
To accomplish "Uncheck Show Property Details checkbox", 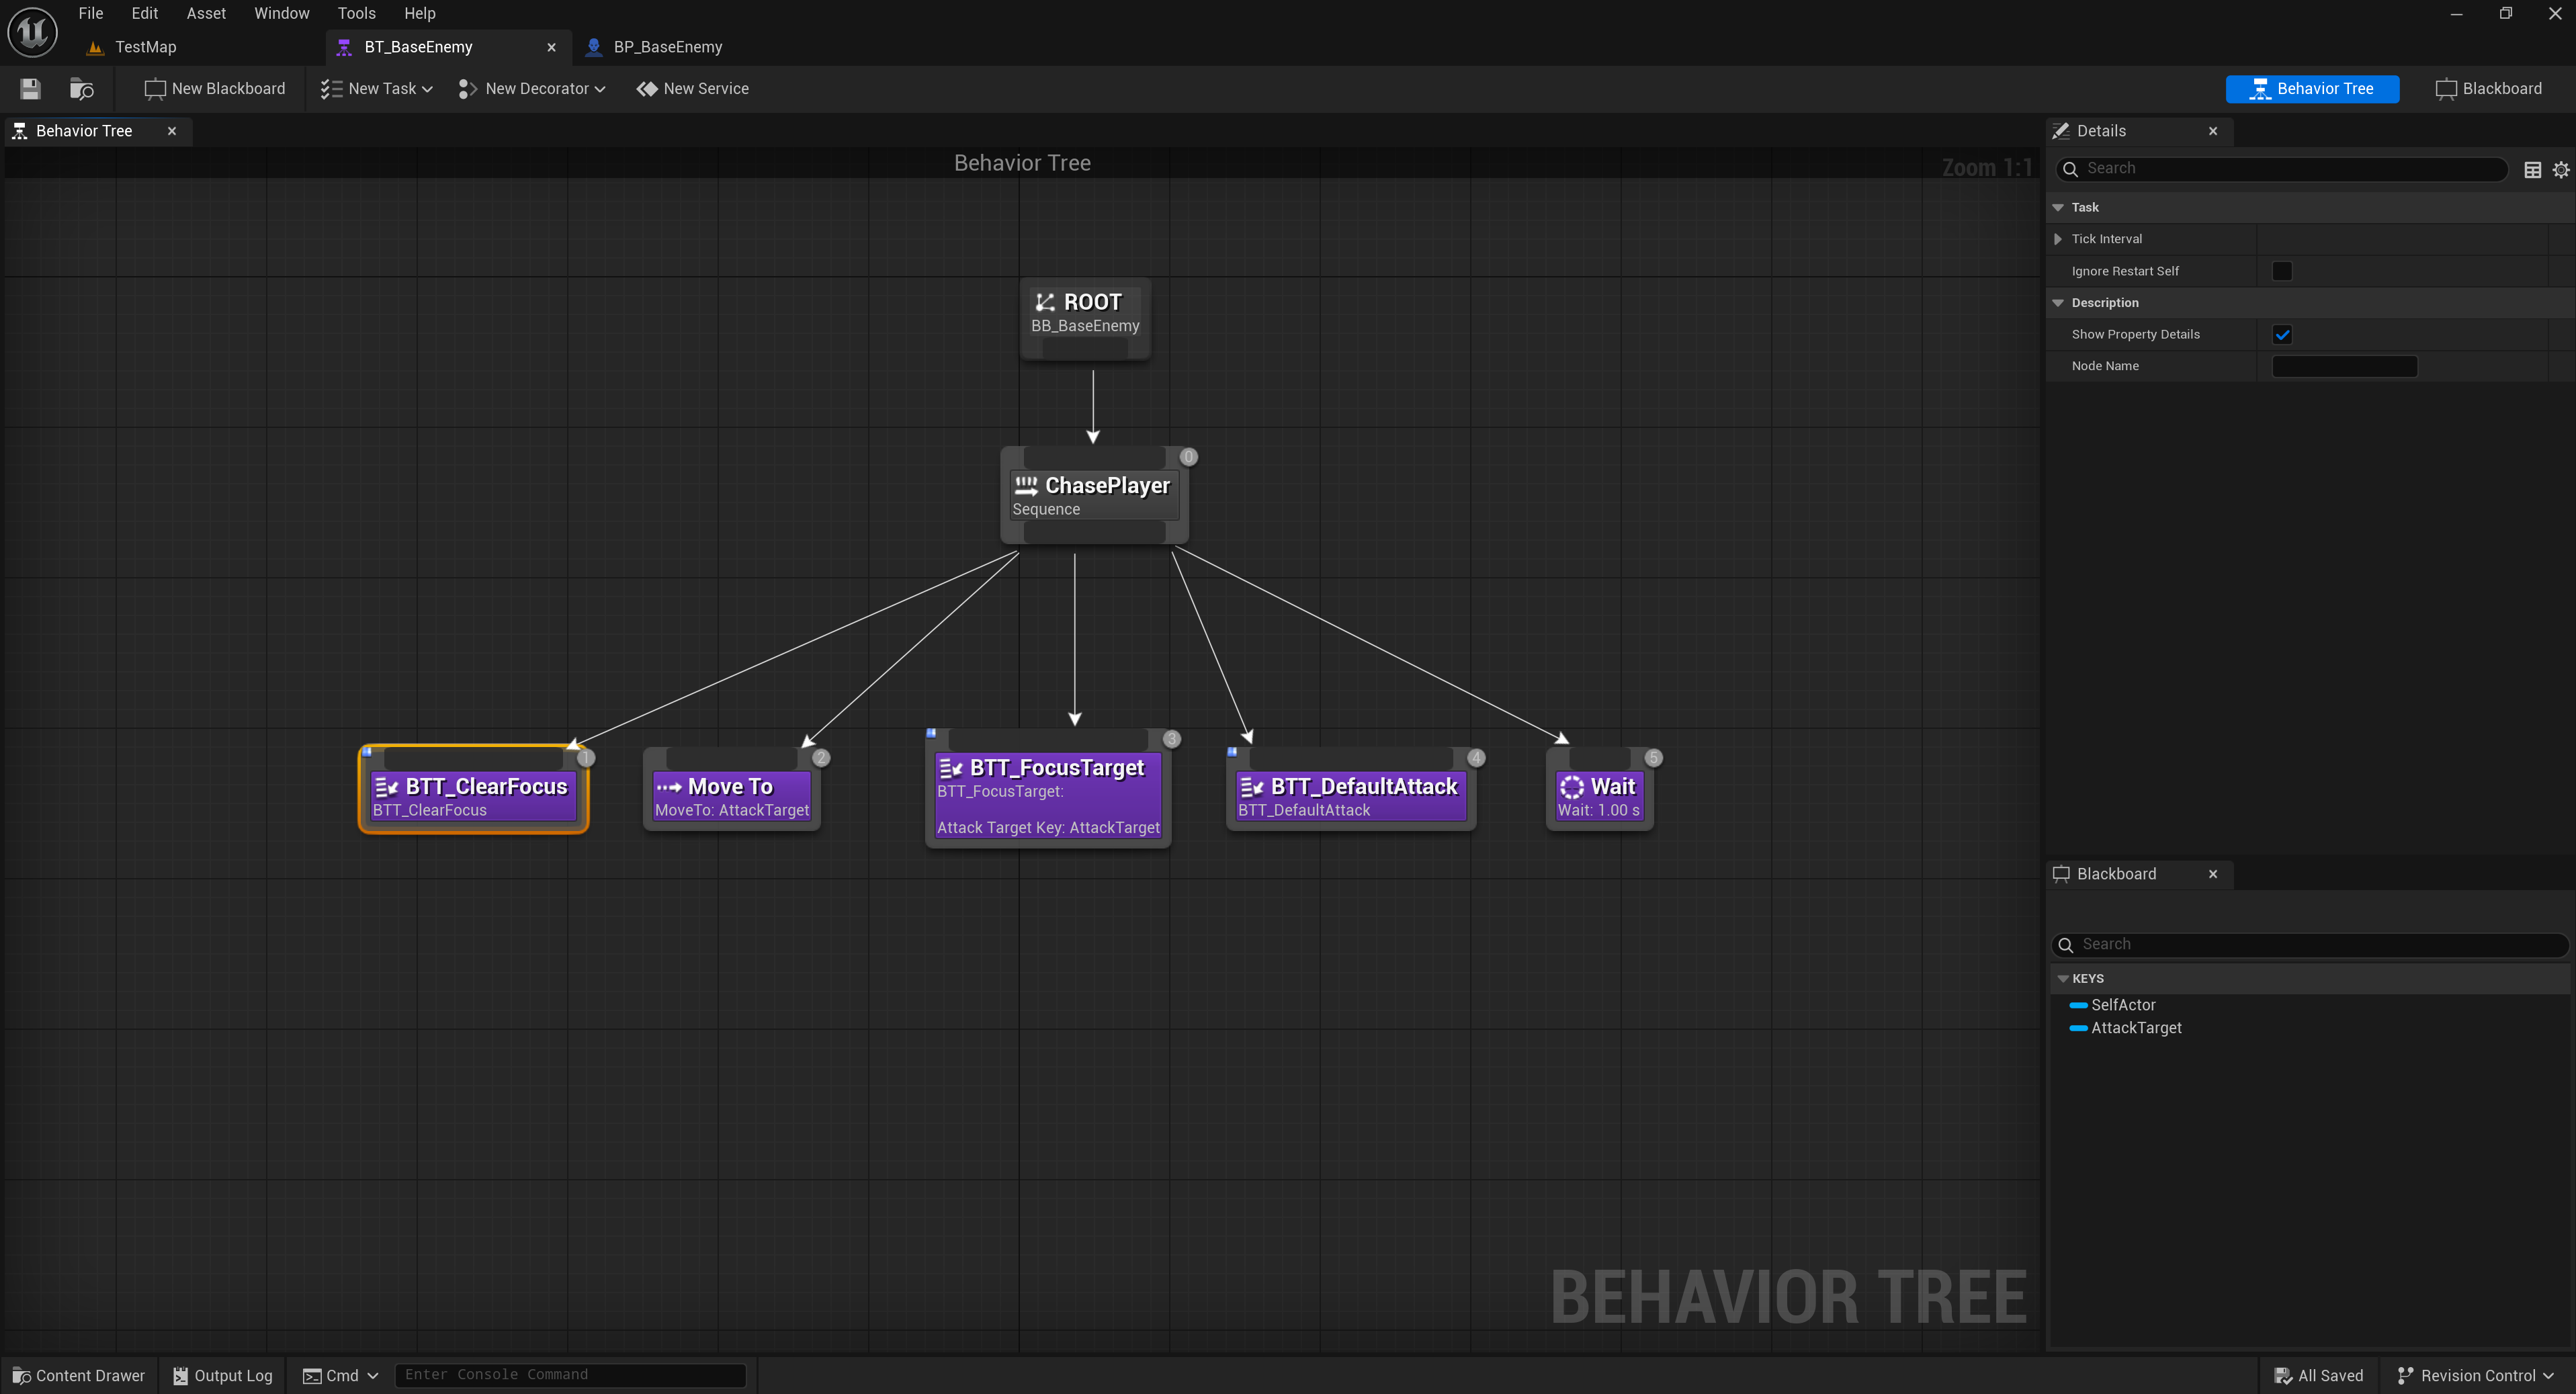I will pyautogui.click(x=2281, y=334).
